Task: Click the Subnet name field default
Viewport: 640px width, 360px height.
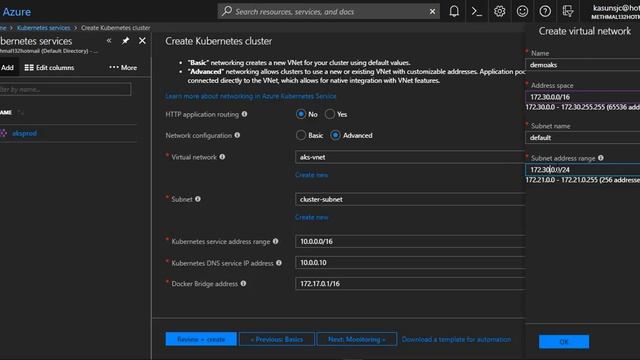Action: [x=582, y=138]
